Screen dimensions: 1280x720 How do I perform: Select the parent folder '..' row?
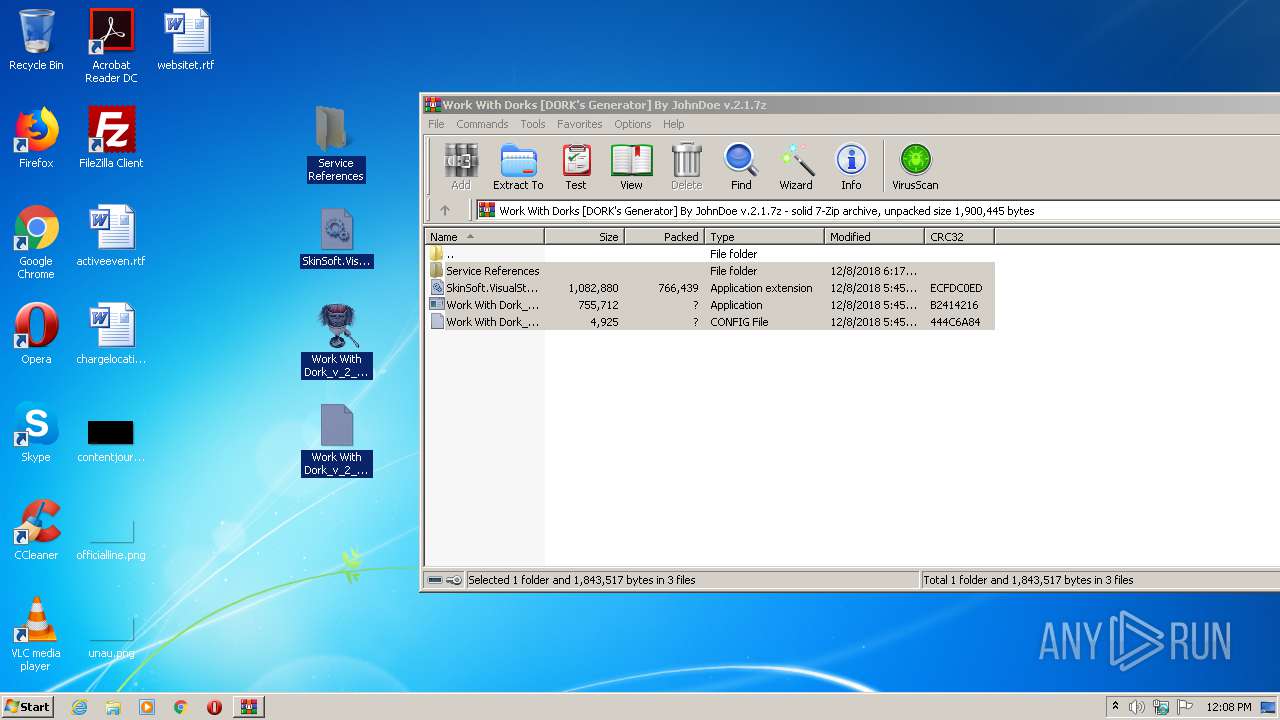pos(710,254)
